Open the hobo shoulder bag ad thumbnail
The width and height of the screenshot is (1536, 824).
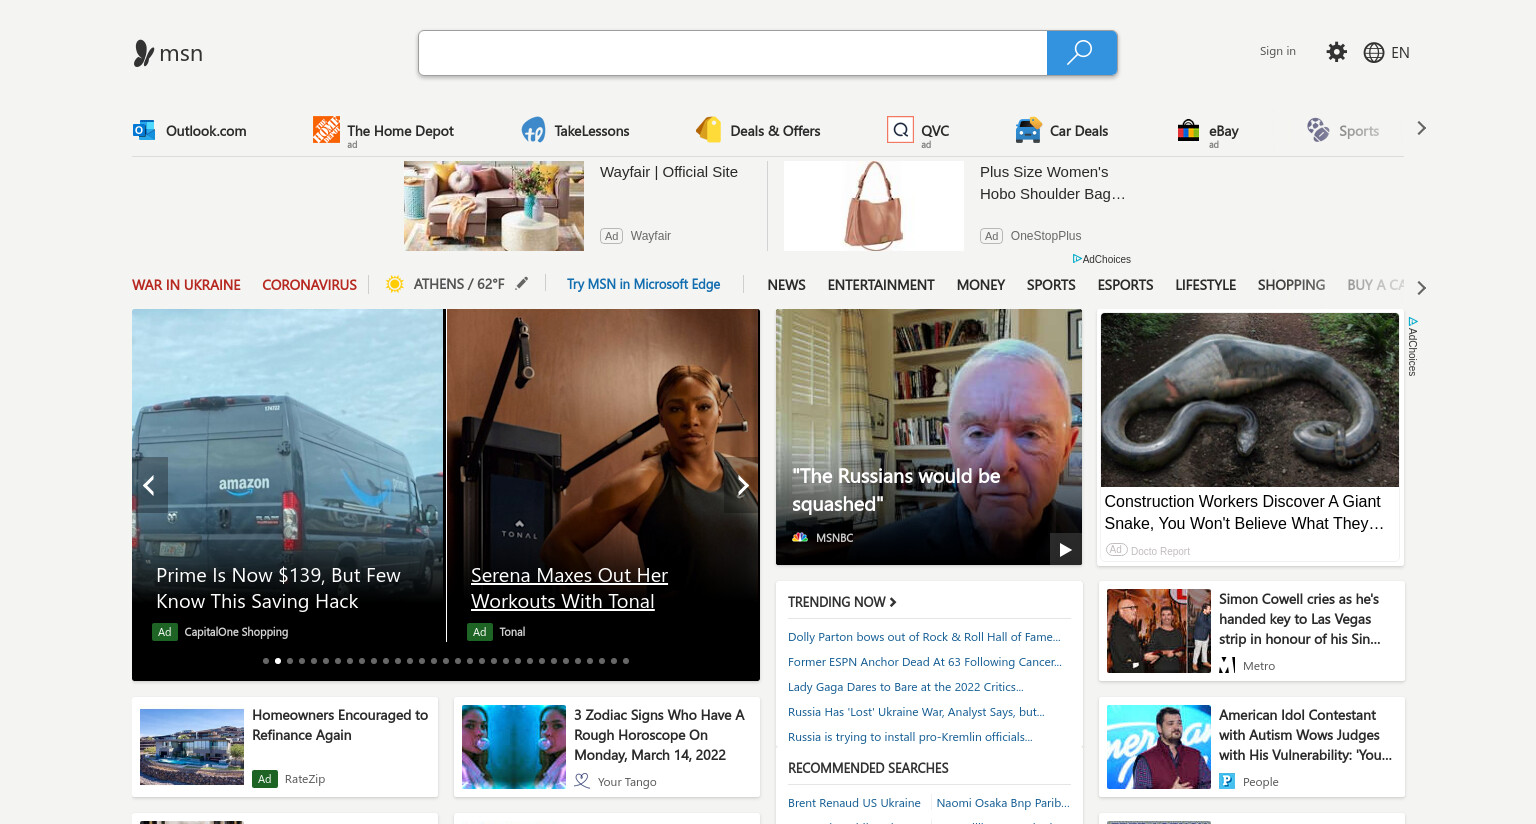(874, 206)
